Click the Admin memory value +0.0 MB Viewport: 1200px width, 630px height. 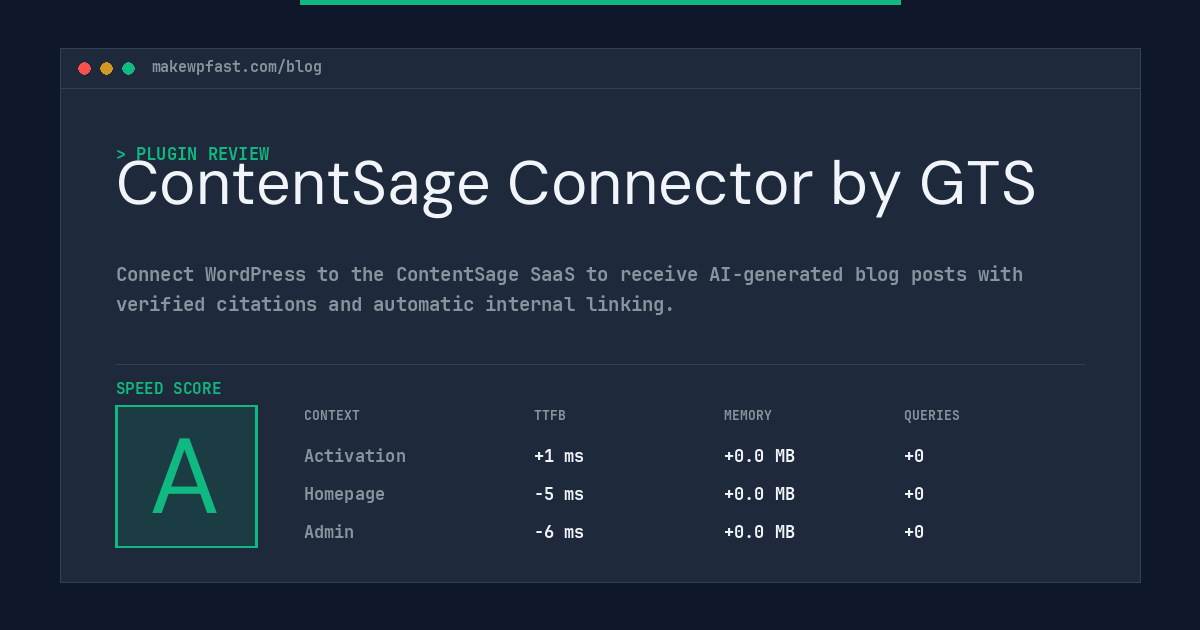click(759, 532)
